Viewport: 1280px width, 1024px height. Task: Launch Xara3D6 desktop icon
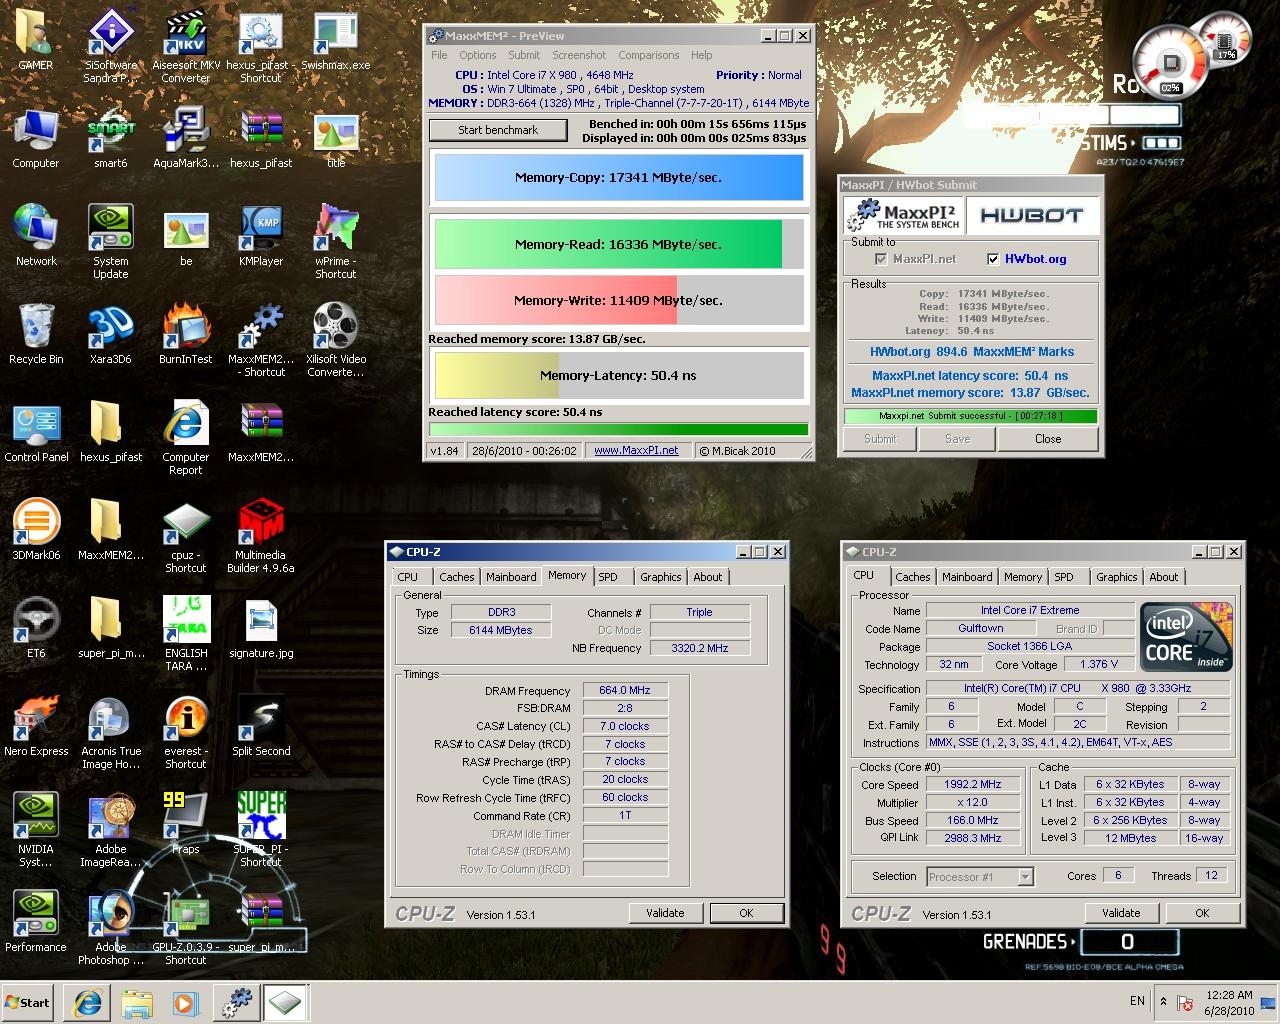pos(111,334)
